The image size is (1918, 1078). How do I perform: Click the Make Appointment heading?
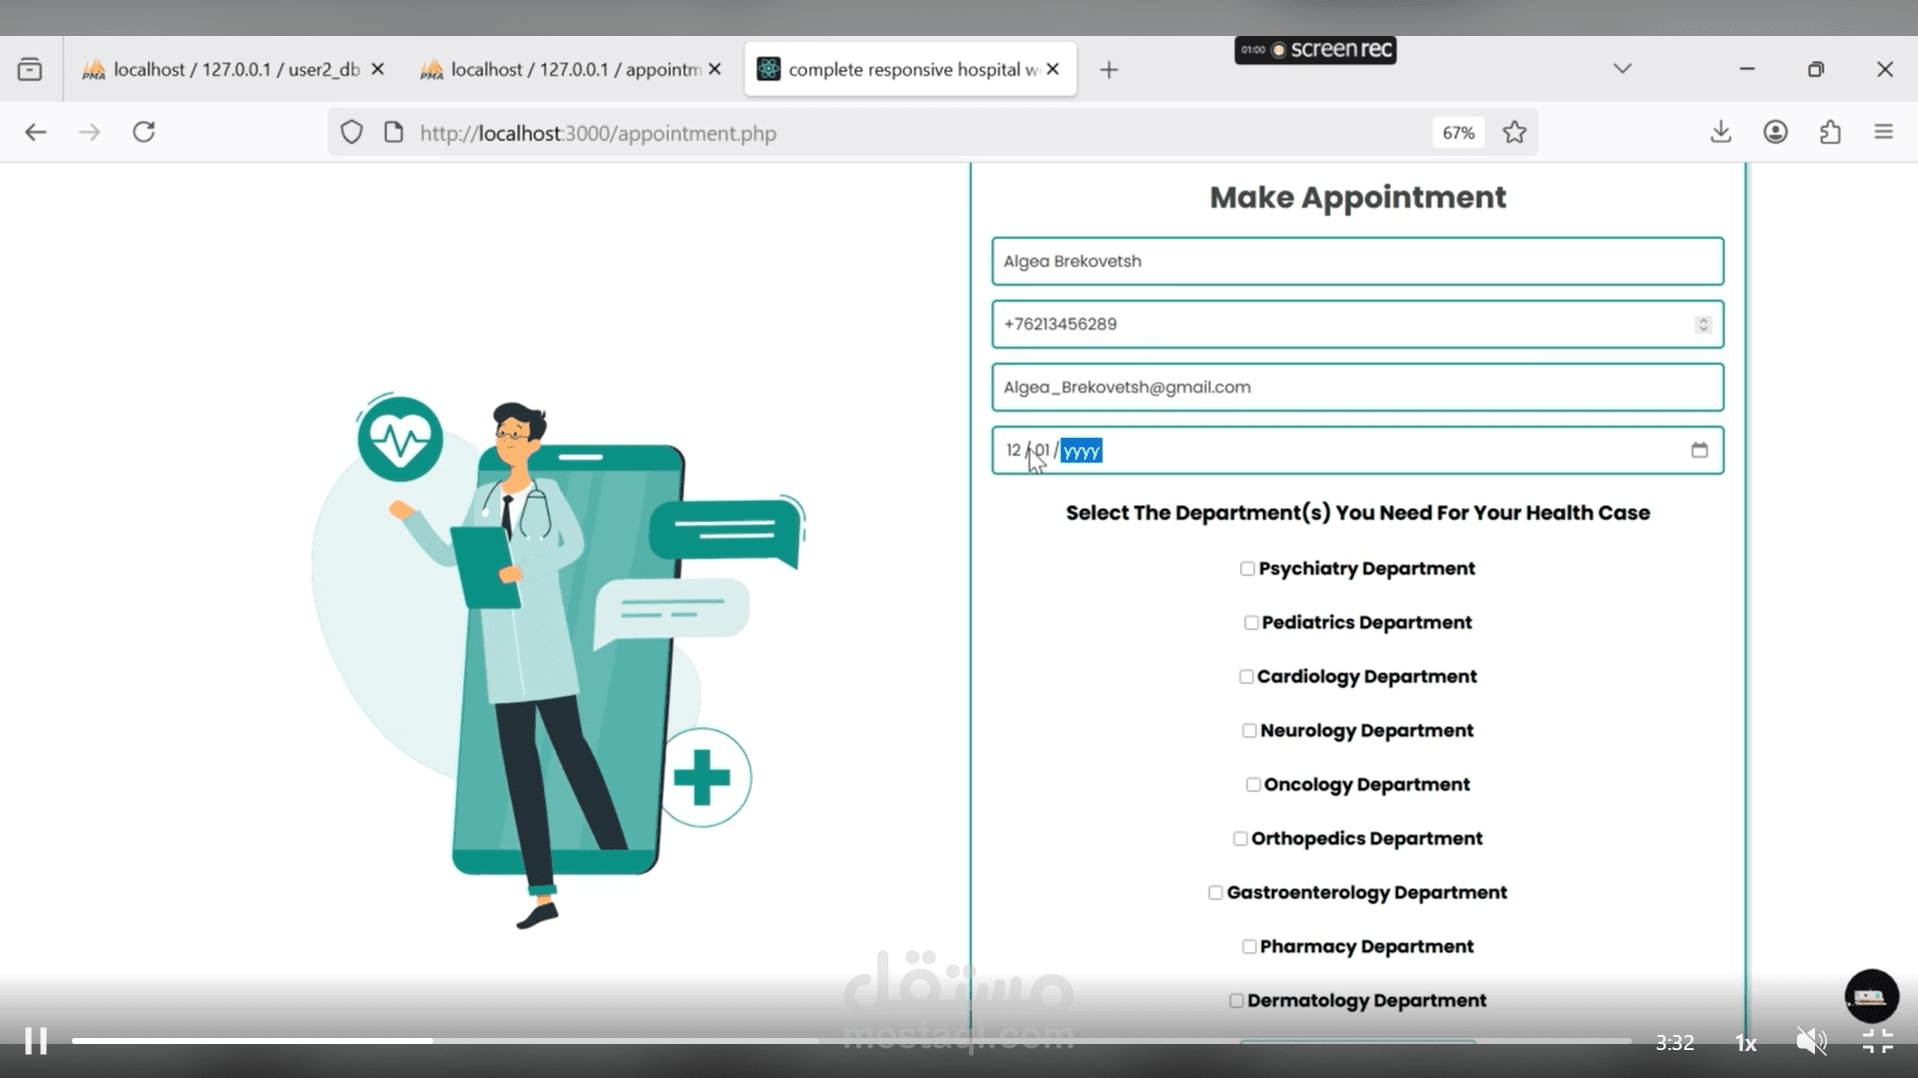pyautogui.click(x=1357, y=197)
